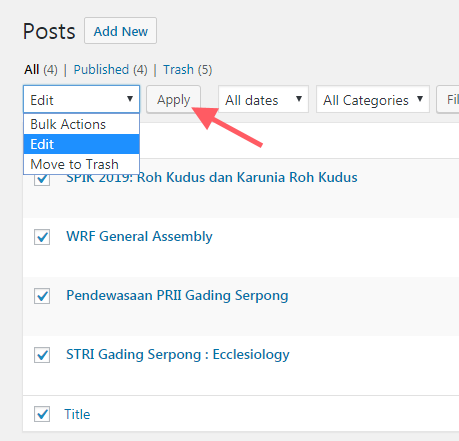Screen dimensions: 459x441
Task: Choose Move to Trash option
Action: (81, 164)
